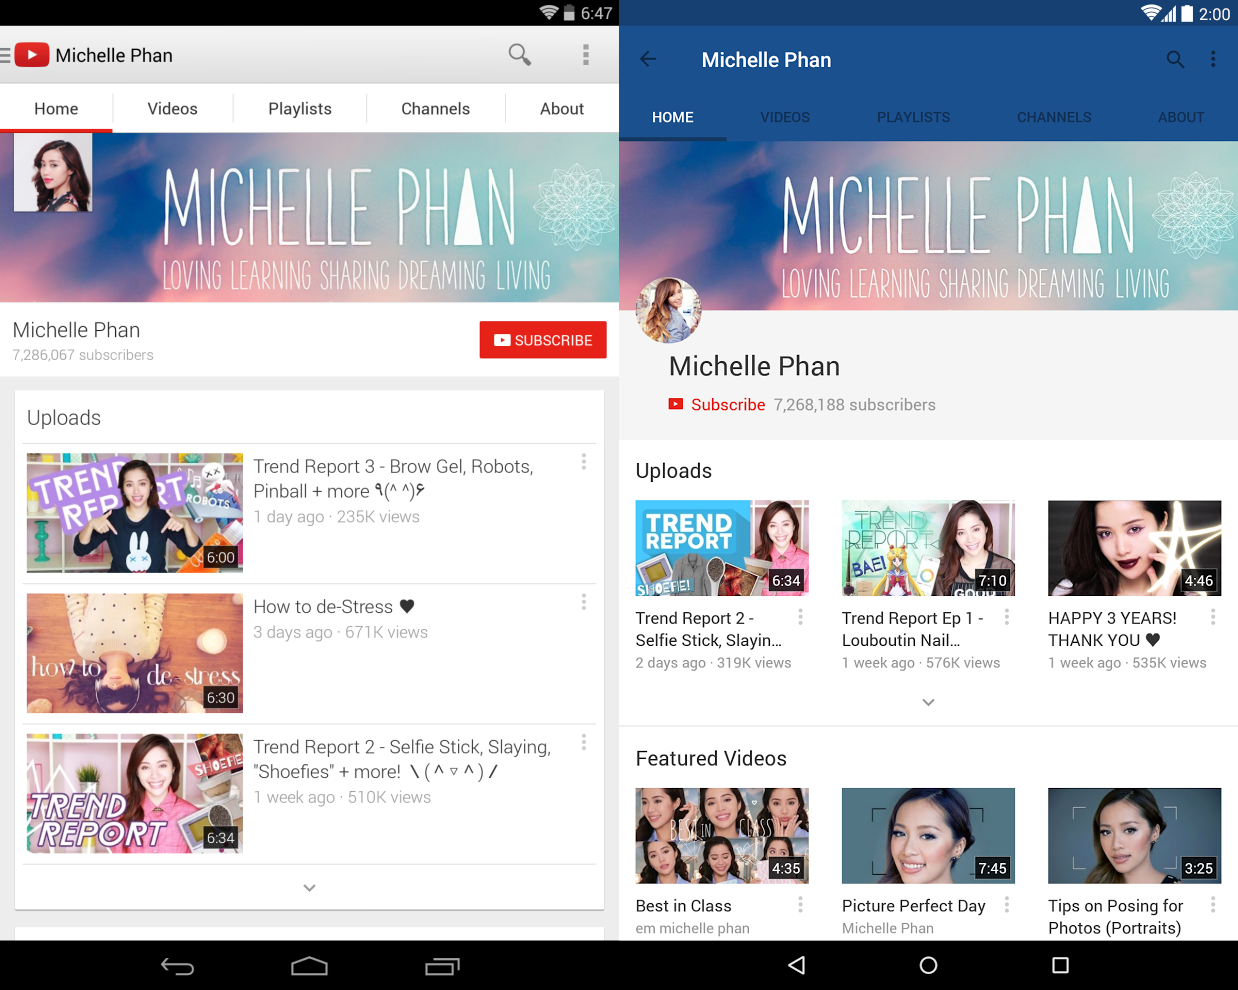Tap the circle Android home button
The width and height of the screenshot is (1238, 990).
click(928, 965)
